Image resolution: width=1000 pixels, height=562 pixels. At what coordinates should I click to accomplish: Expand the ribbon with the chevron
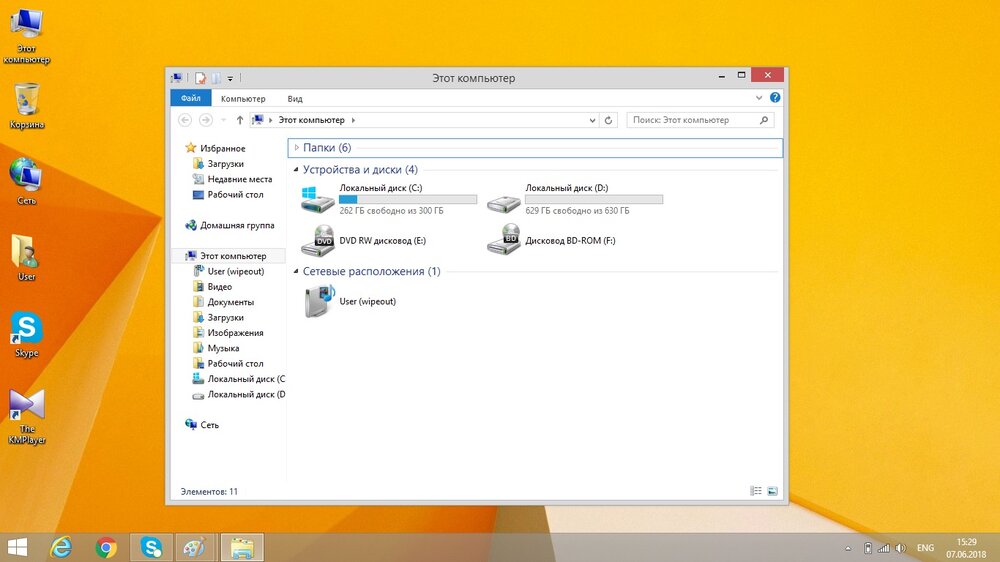pyautogui.click(x=760, y=98)
